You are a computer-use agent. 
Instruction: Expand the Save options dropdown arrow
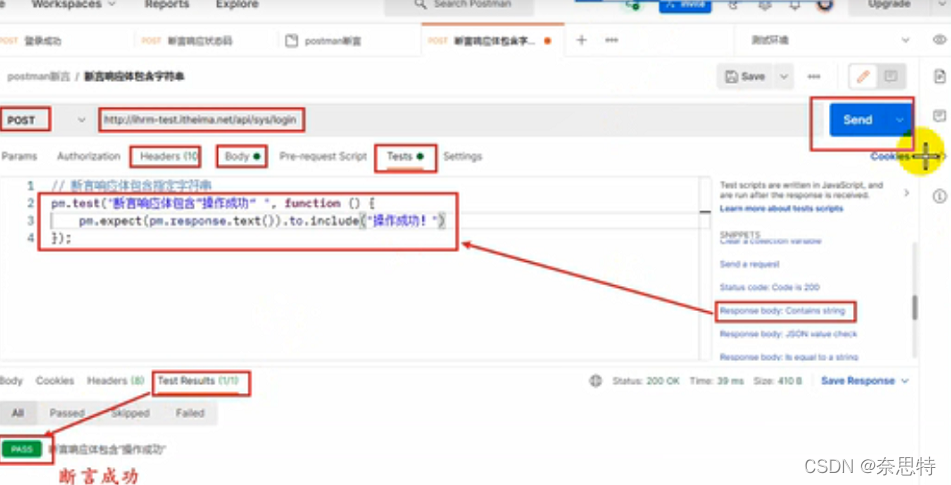pos(784,76)
